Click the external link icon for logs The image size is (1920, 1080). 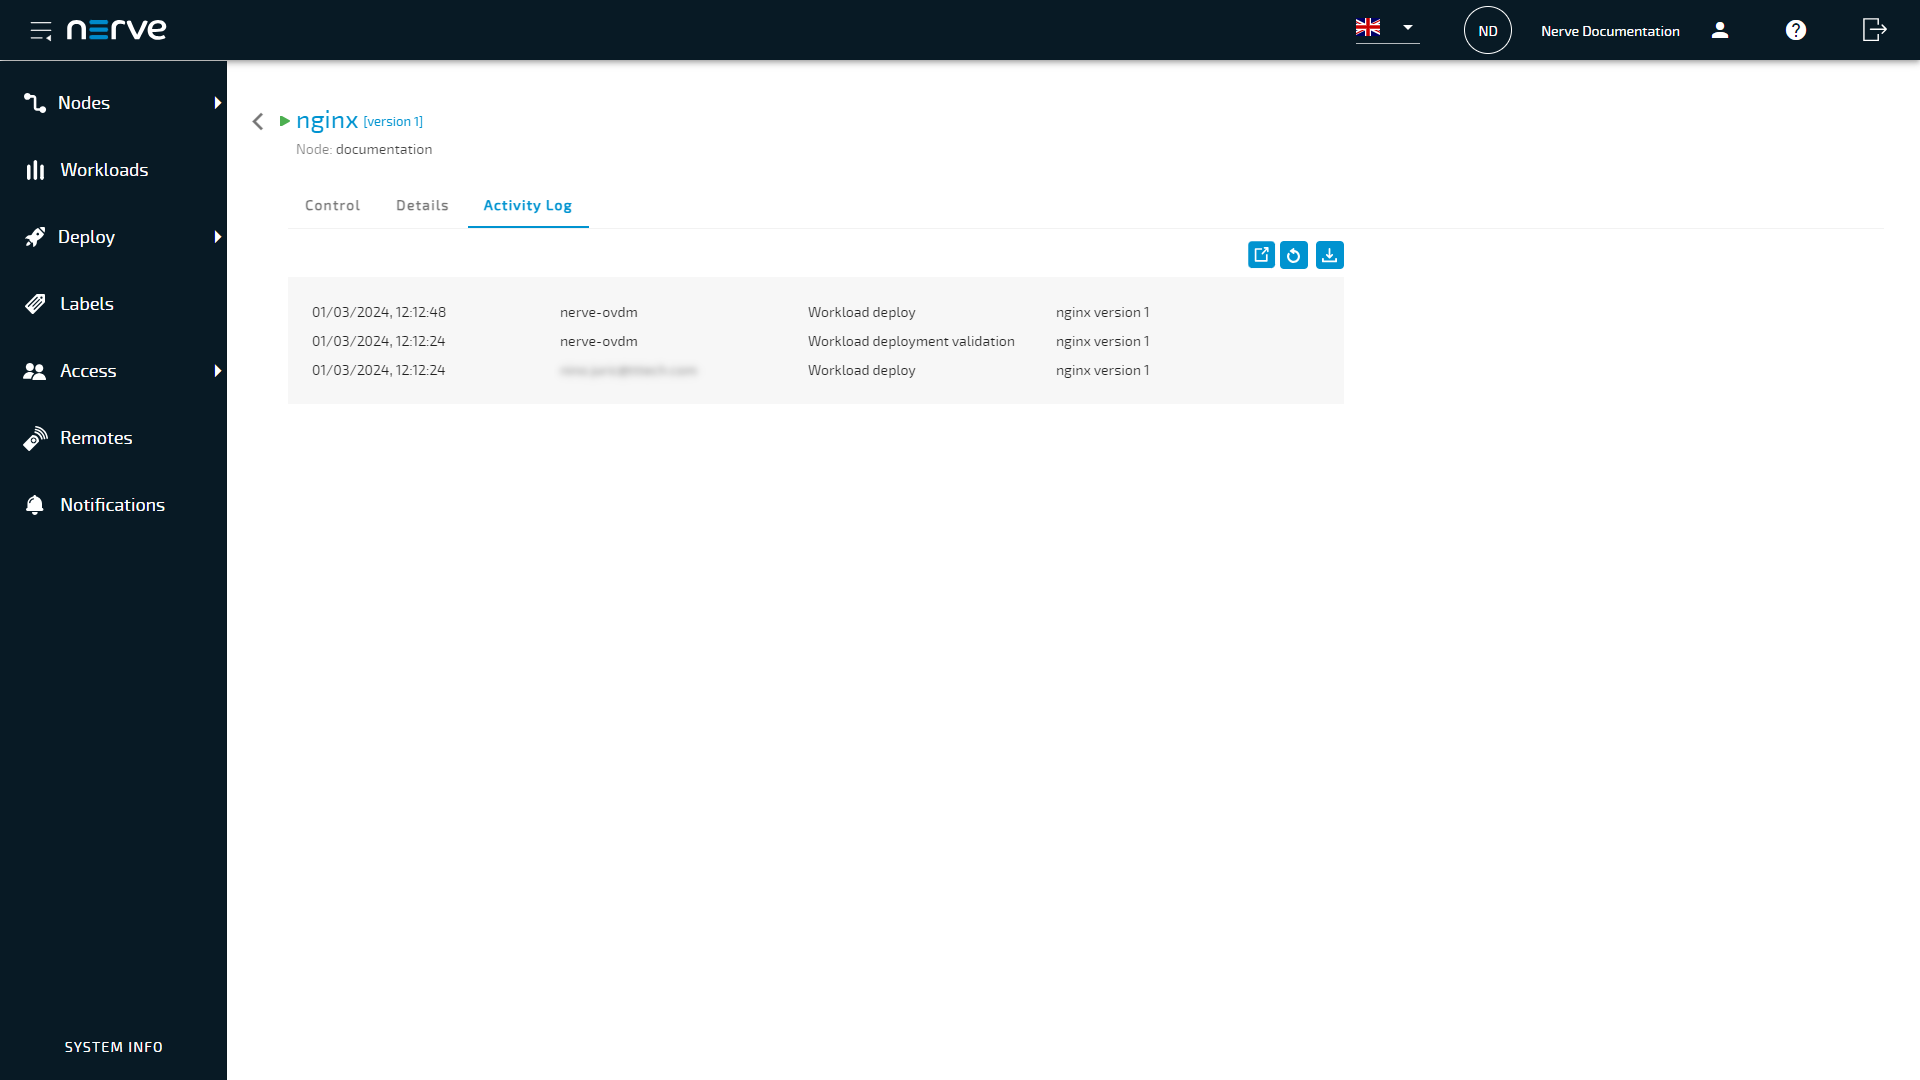[x=1261, y=255]
